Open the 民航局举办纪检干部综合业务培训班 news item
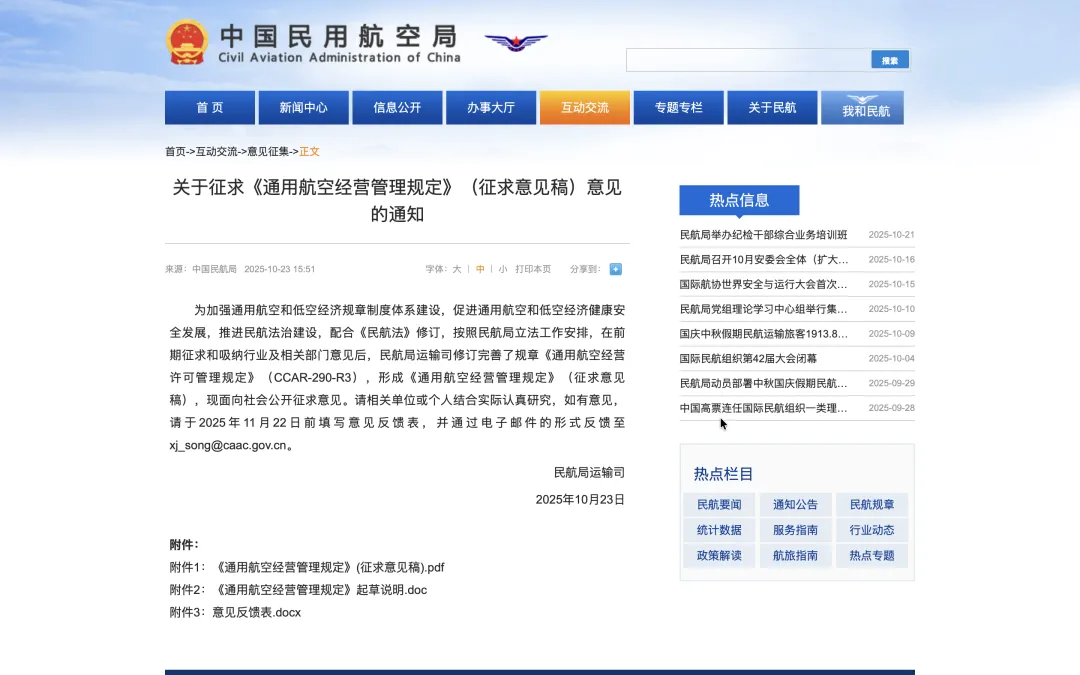Viewport: 1080px width, 675px height. point(761,234)
